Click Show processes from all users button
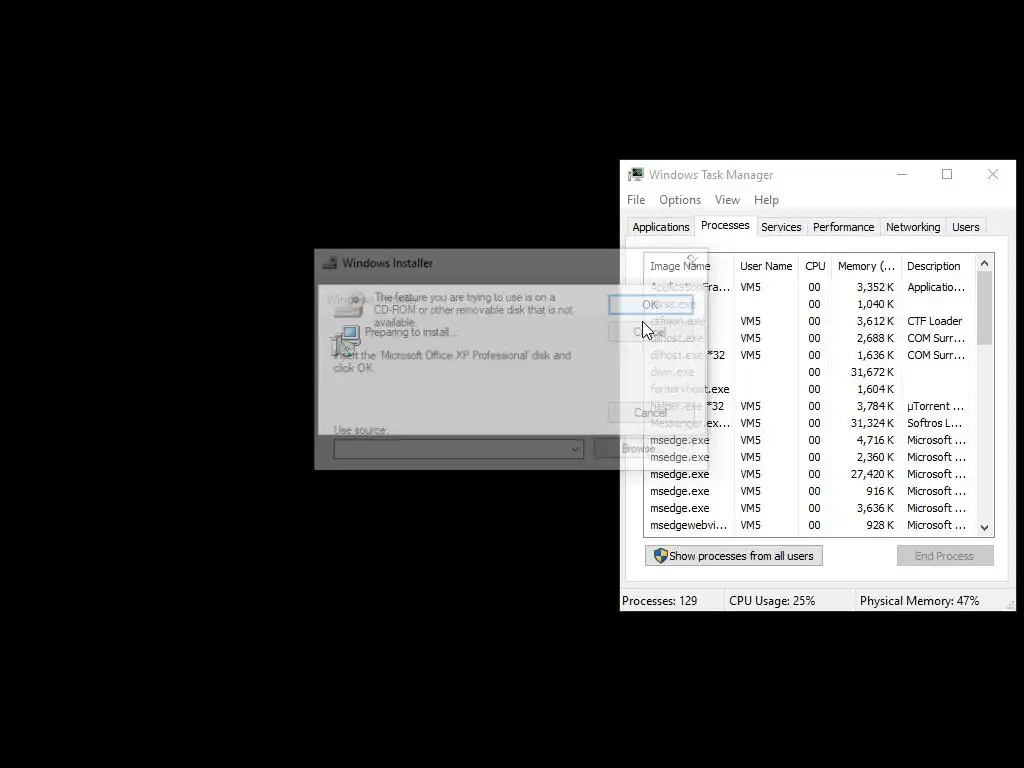The width and height of the screenshot is (1024, 768). click(733, 556)
